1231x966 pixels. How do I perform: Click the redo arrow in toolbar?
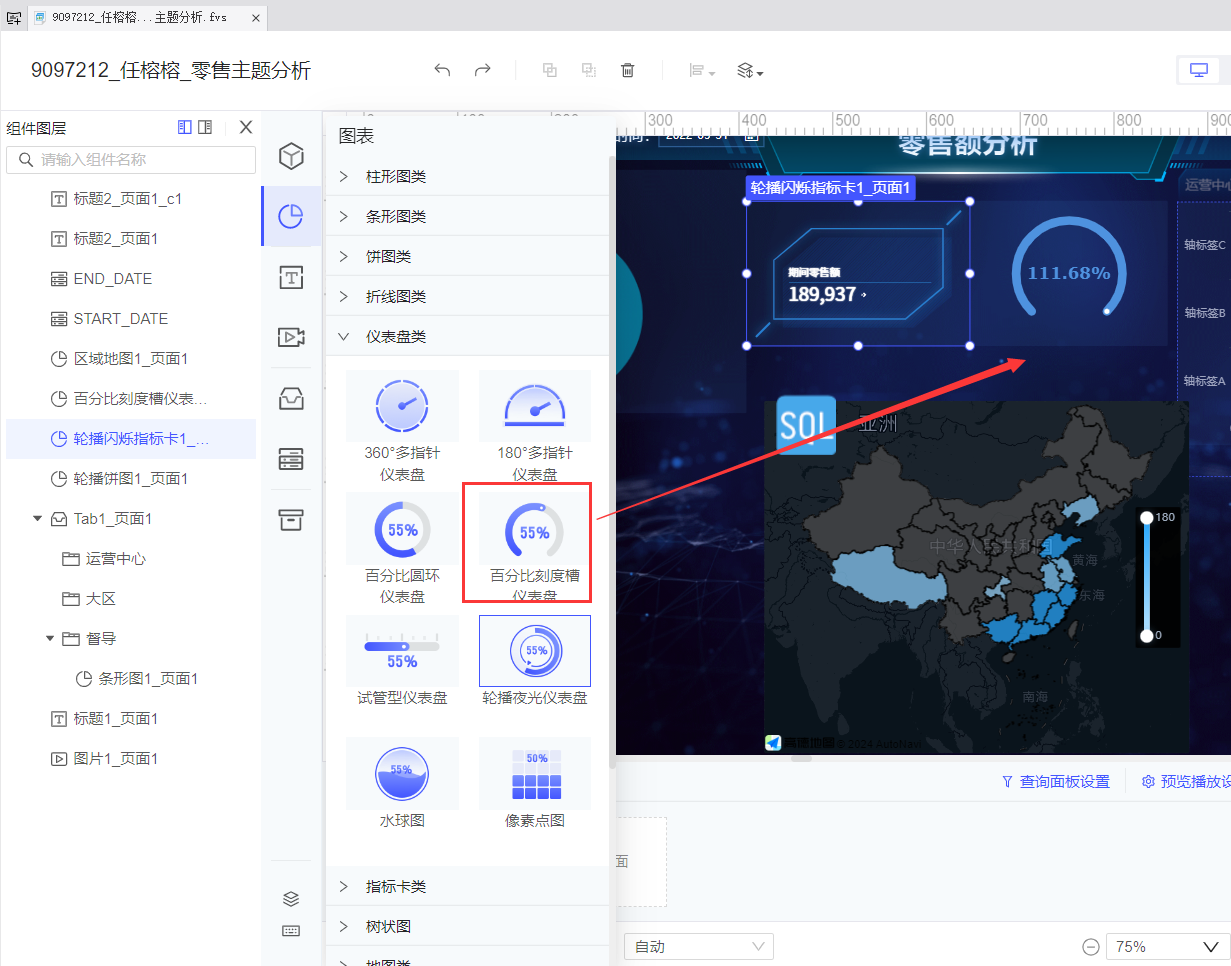click(x=483, y=70)
